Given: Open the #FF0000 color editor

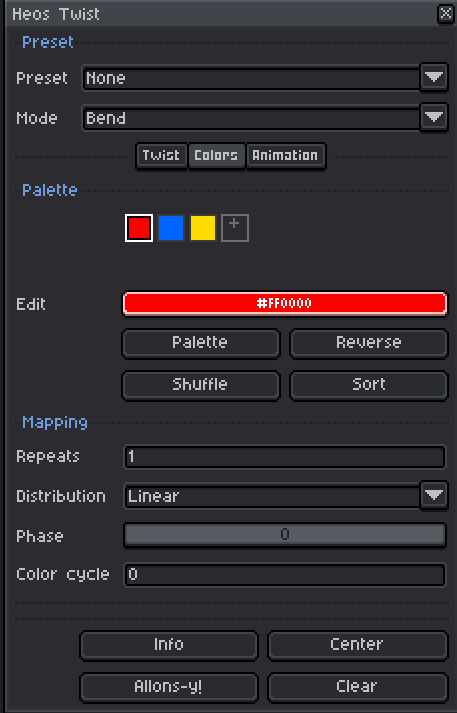Looking at the screenshot, I should pyautogui.click(x=285, y=303).
